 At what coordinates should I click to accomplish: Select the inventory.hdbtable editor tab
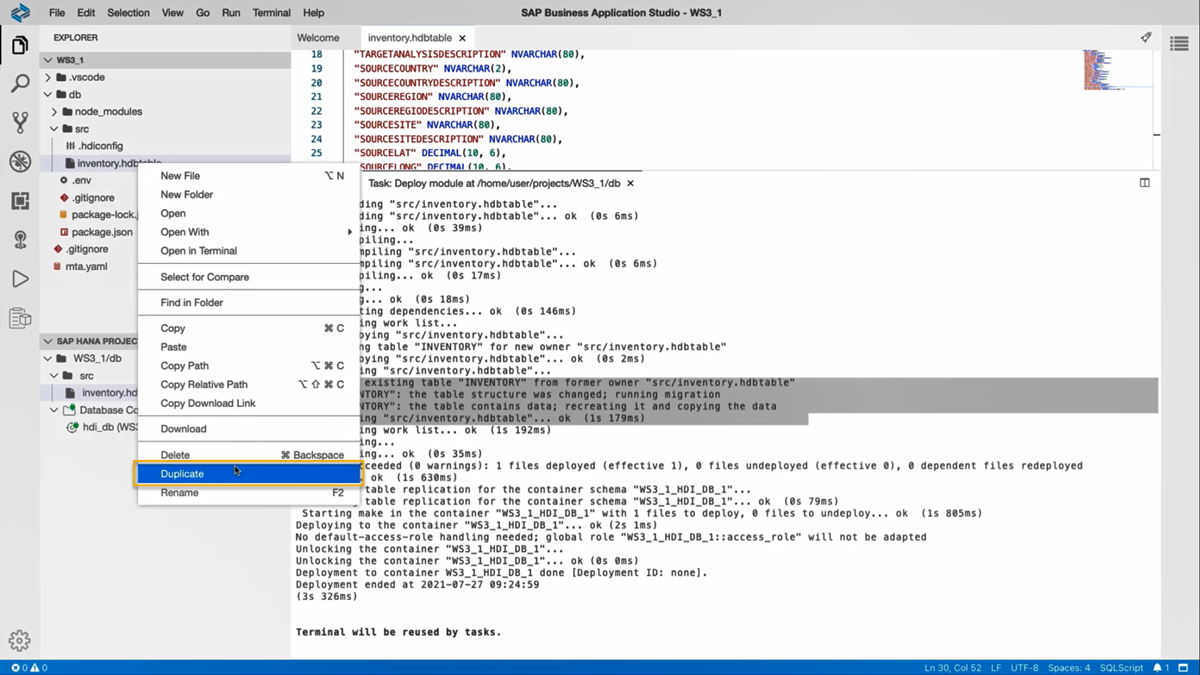pos(409,38)
